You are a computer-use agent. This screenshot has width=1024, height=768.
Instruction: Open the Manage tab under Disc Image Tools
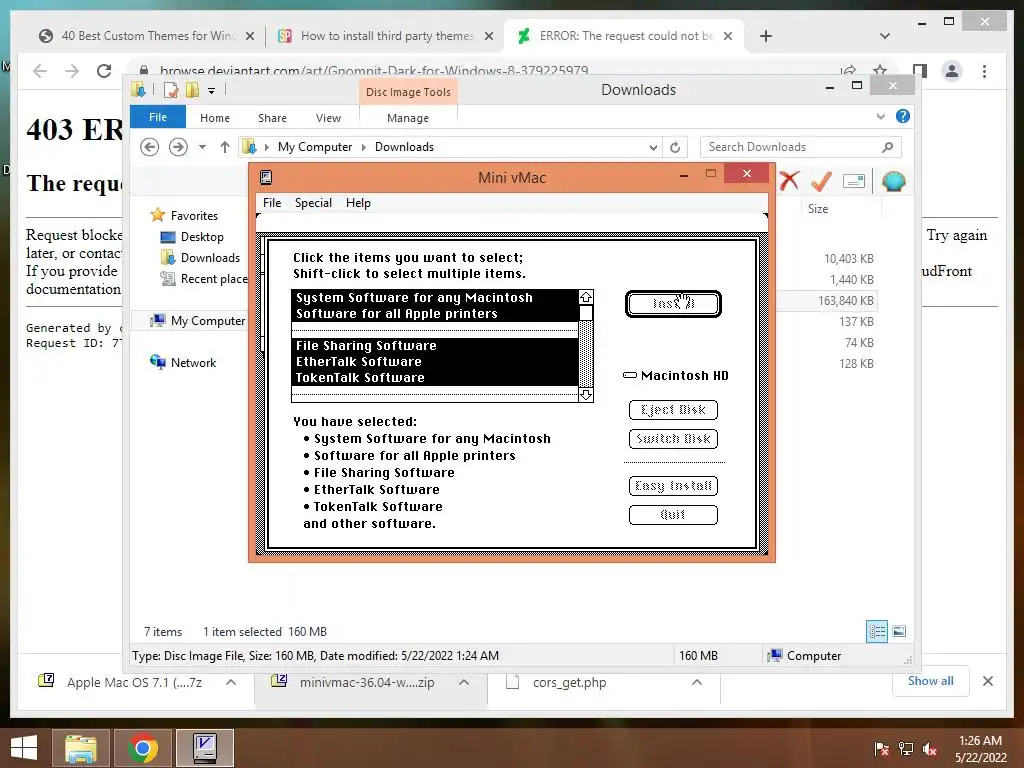coord(408,118)
